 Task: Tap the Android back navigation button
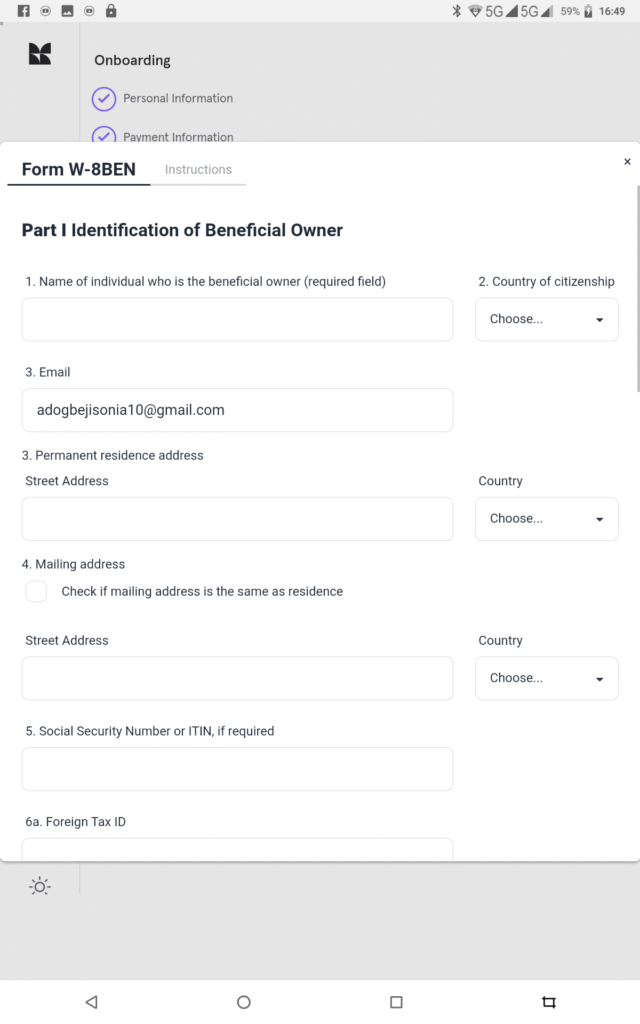pyautogui.click(x=91, y=1002)
